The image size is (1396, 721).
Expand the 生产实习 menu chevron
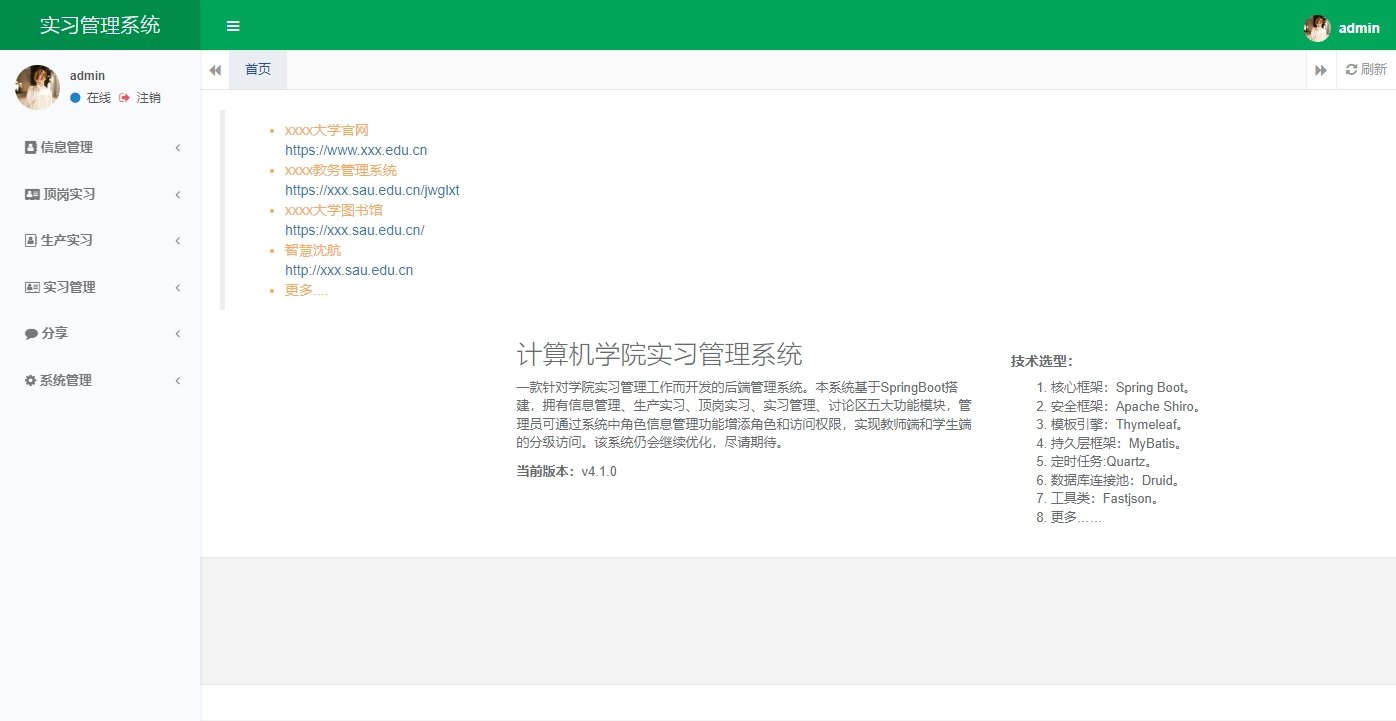pyautogui.click(x=178, y=241)
